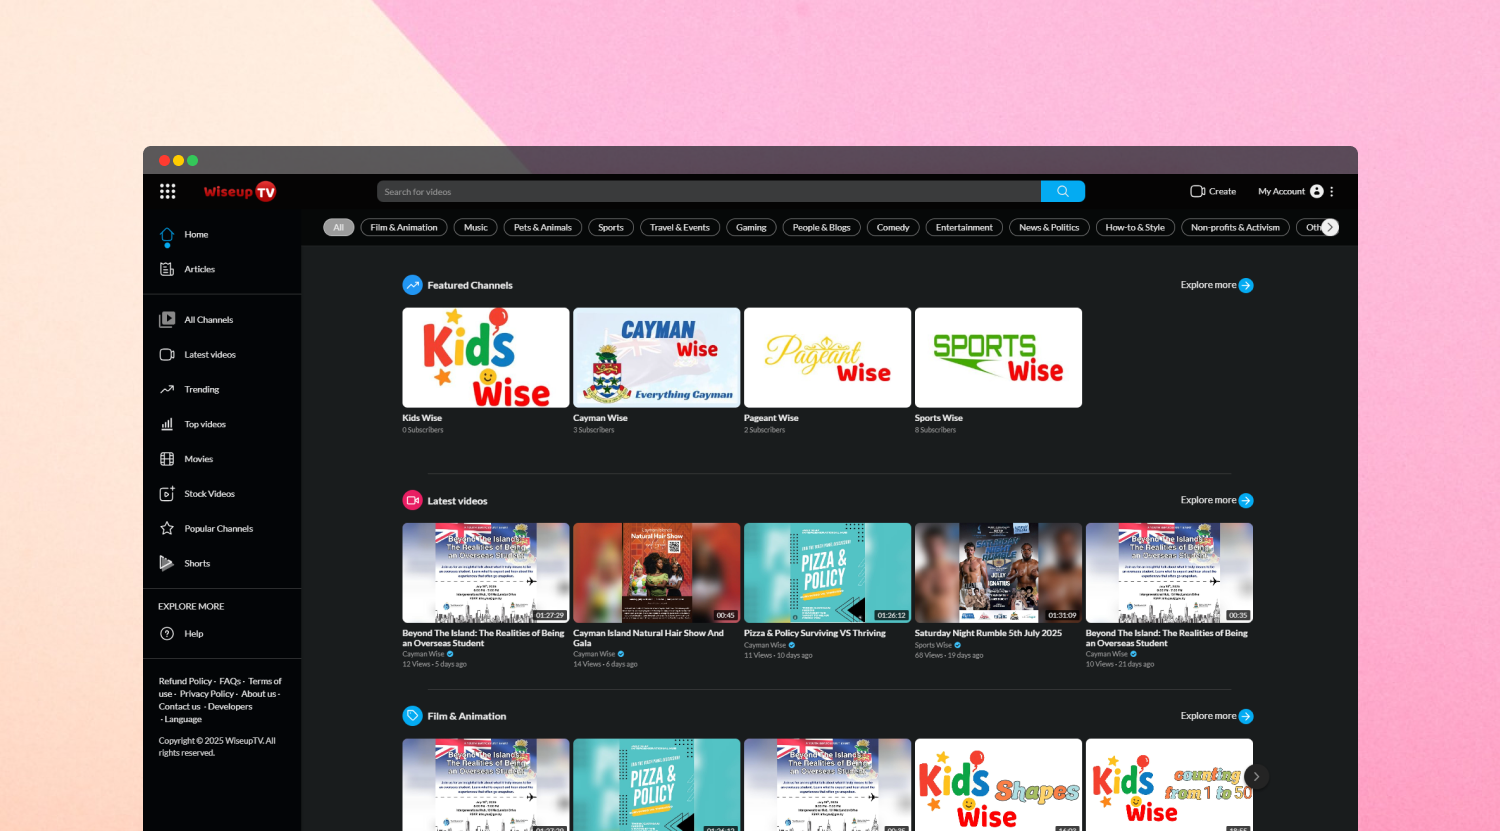Click the Top videos bar chart icon
Screen dimensions: 1500x831
click(167, 424)
